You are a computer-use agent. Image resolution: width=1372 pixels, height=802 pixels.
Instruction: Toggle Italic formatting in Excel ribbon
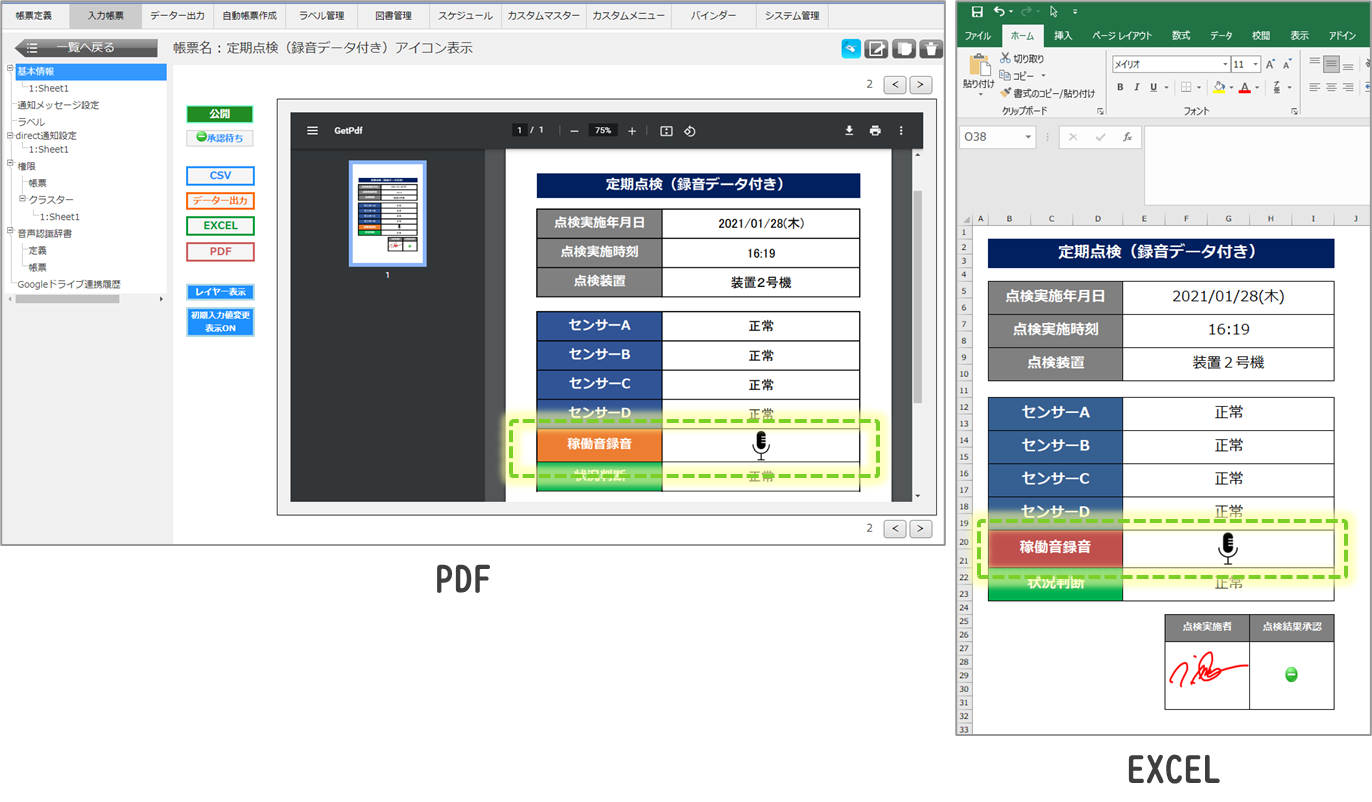[x=1137, y=88]
